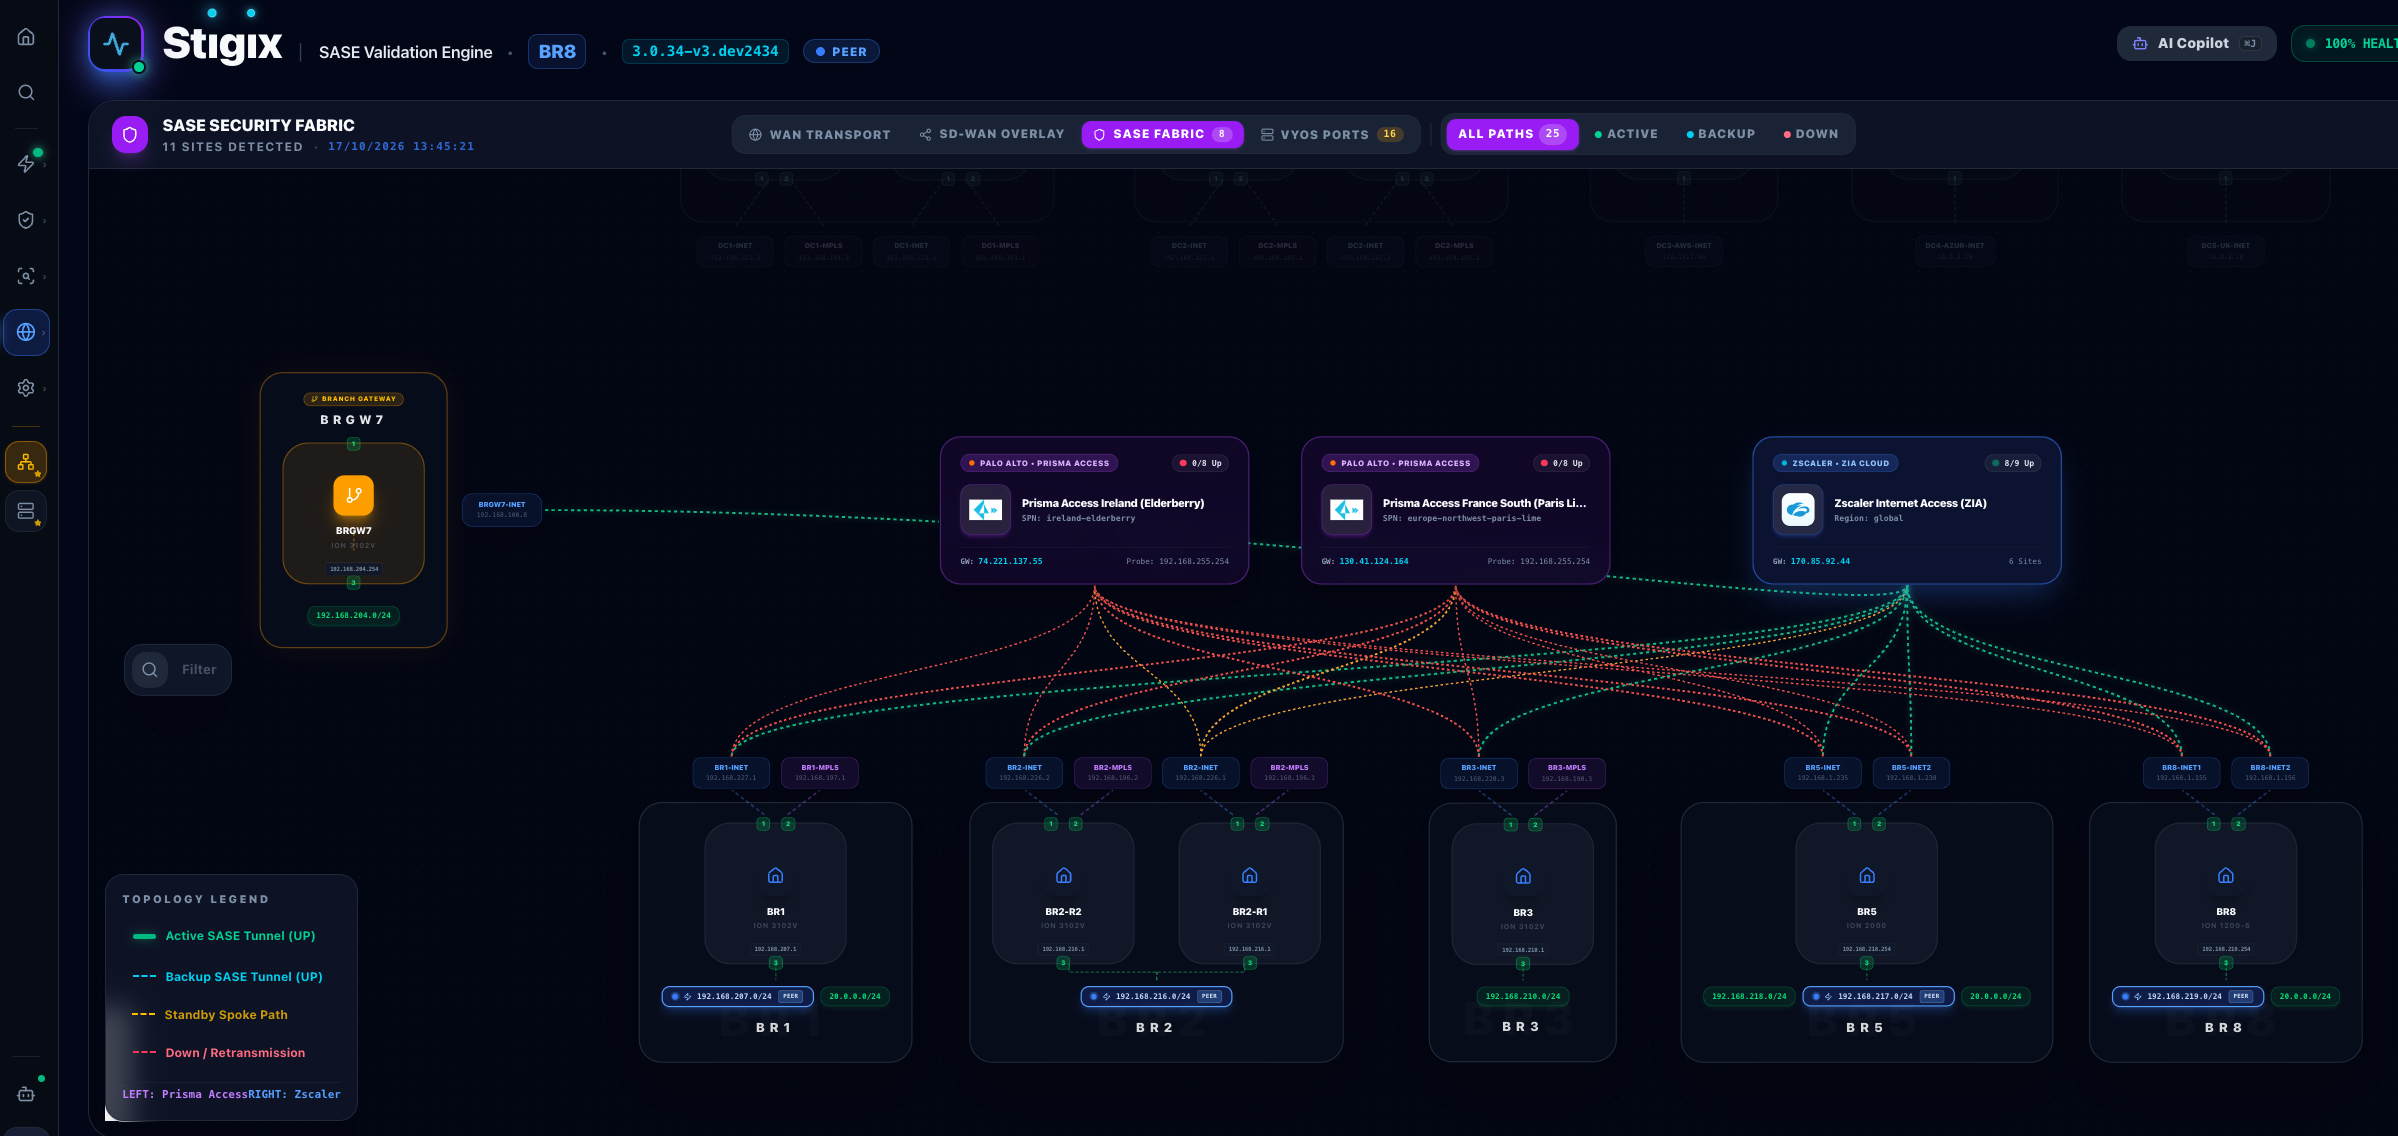Click the topology Filter field
Image resolution: width=2398 pixels, height=1136 pixels.
coord(178,670)
